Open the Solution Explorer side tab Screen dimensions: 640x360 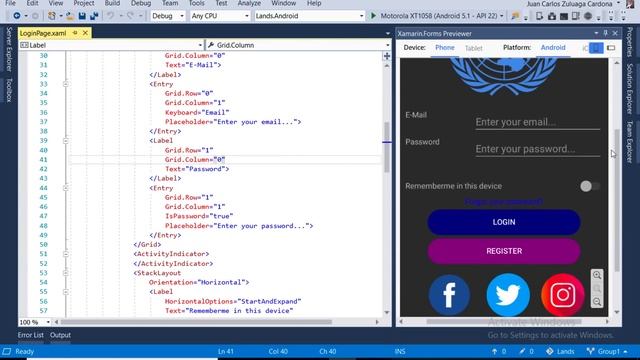[x=630, y=89]
